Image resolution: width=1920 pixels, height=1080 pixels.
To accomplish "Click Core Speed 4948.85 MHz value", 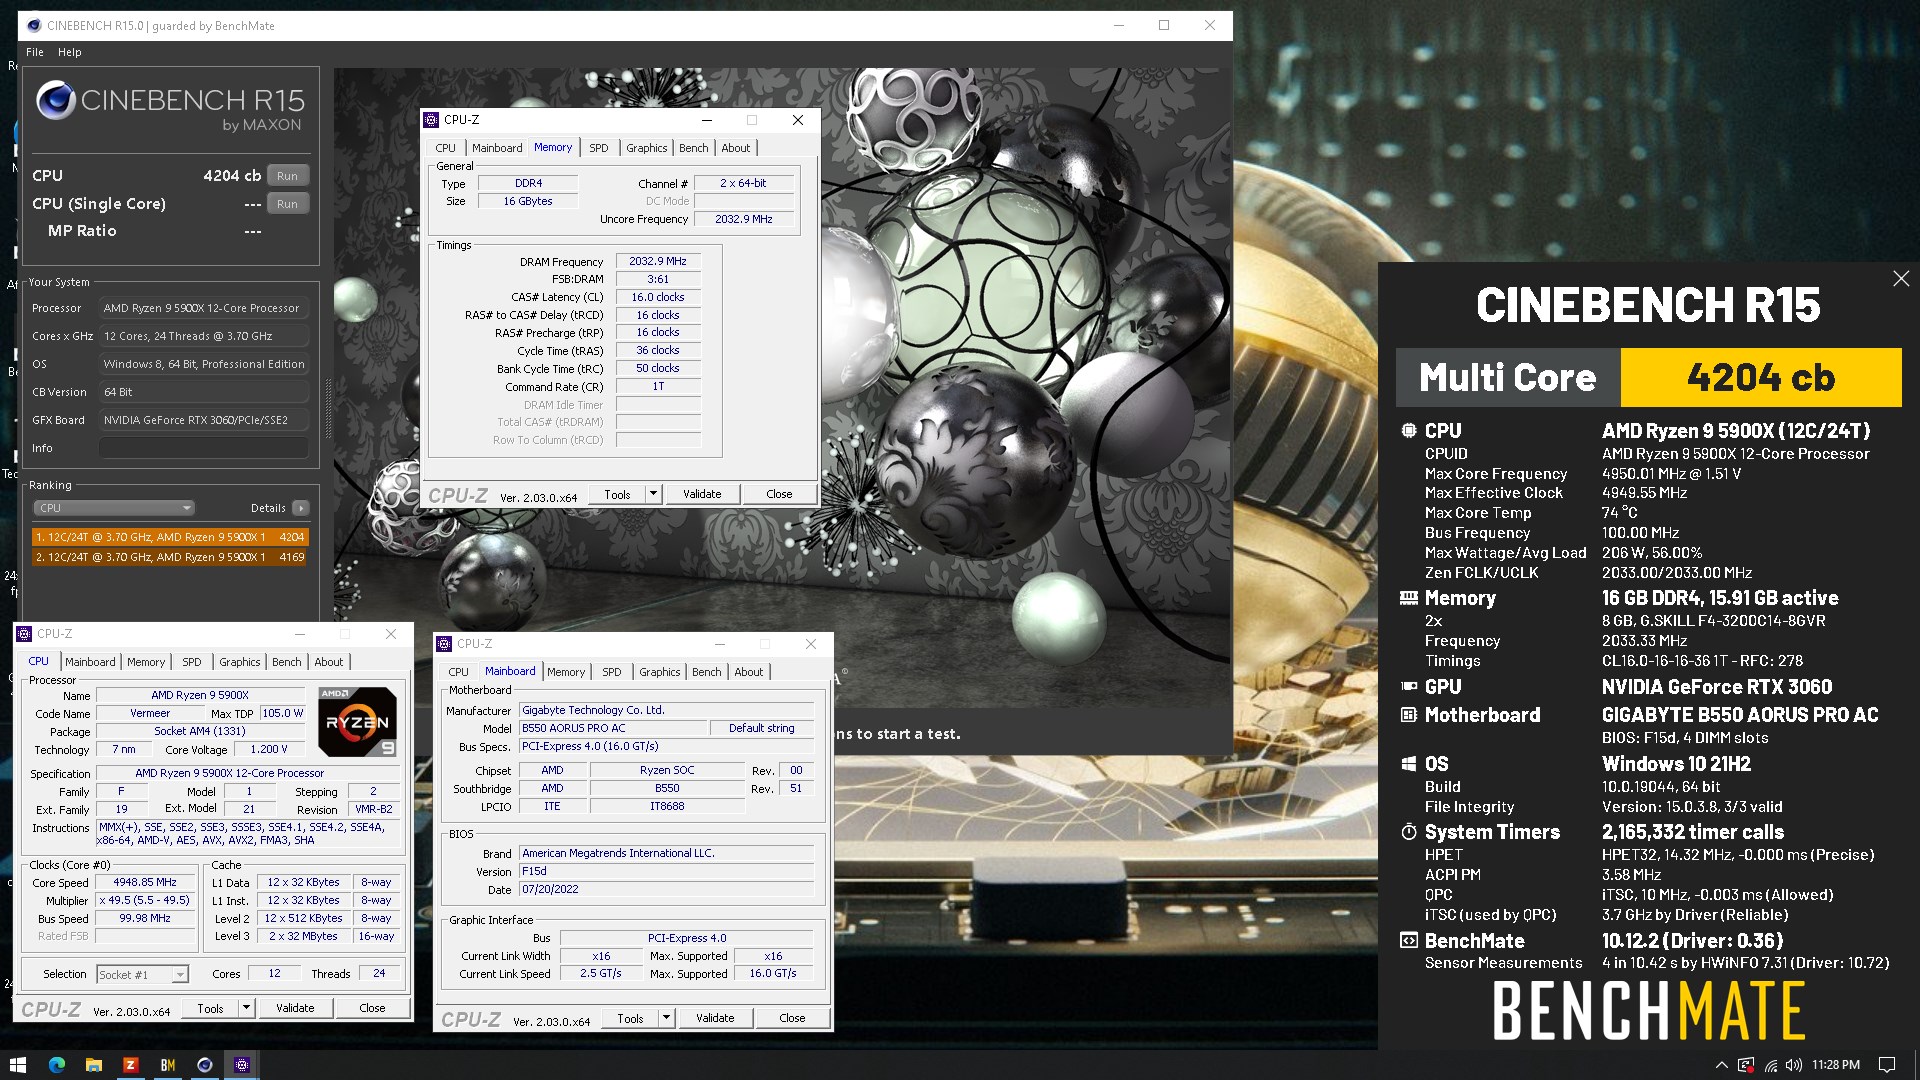I will pos(145,883).
